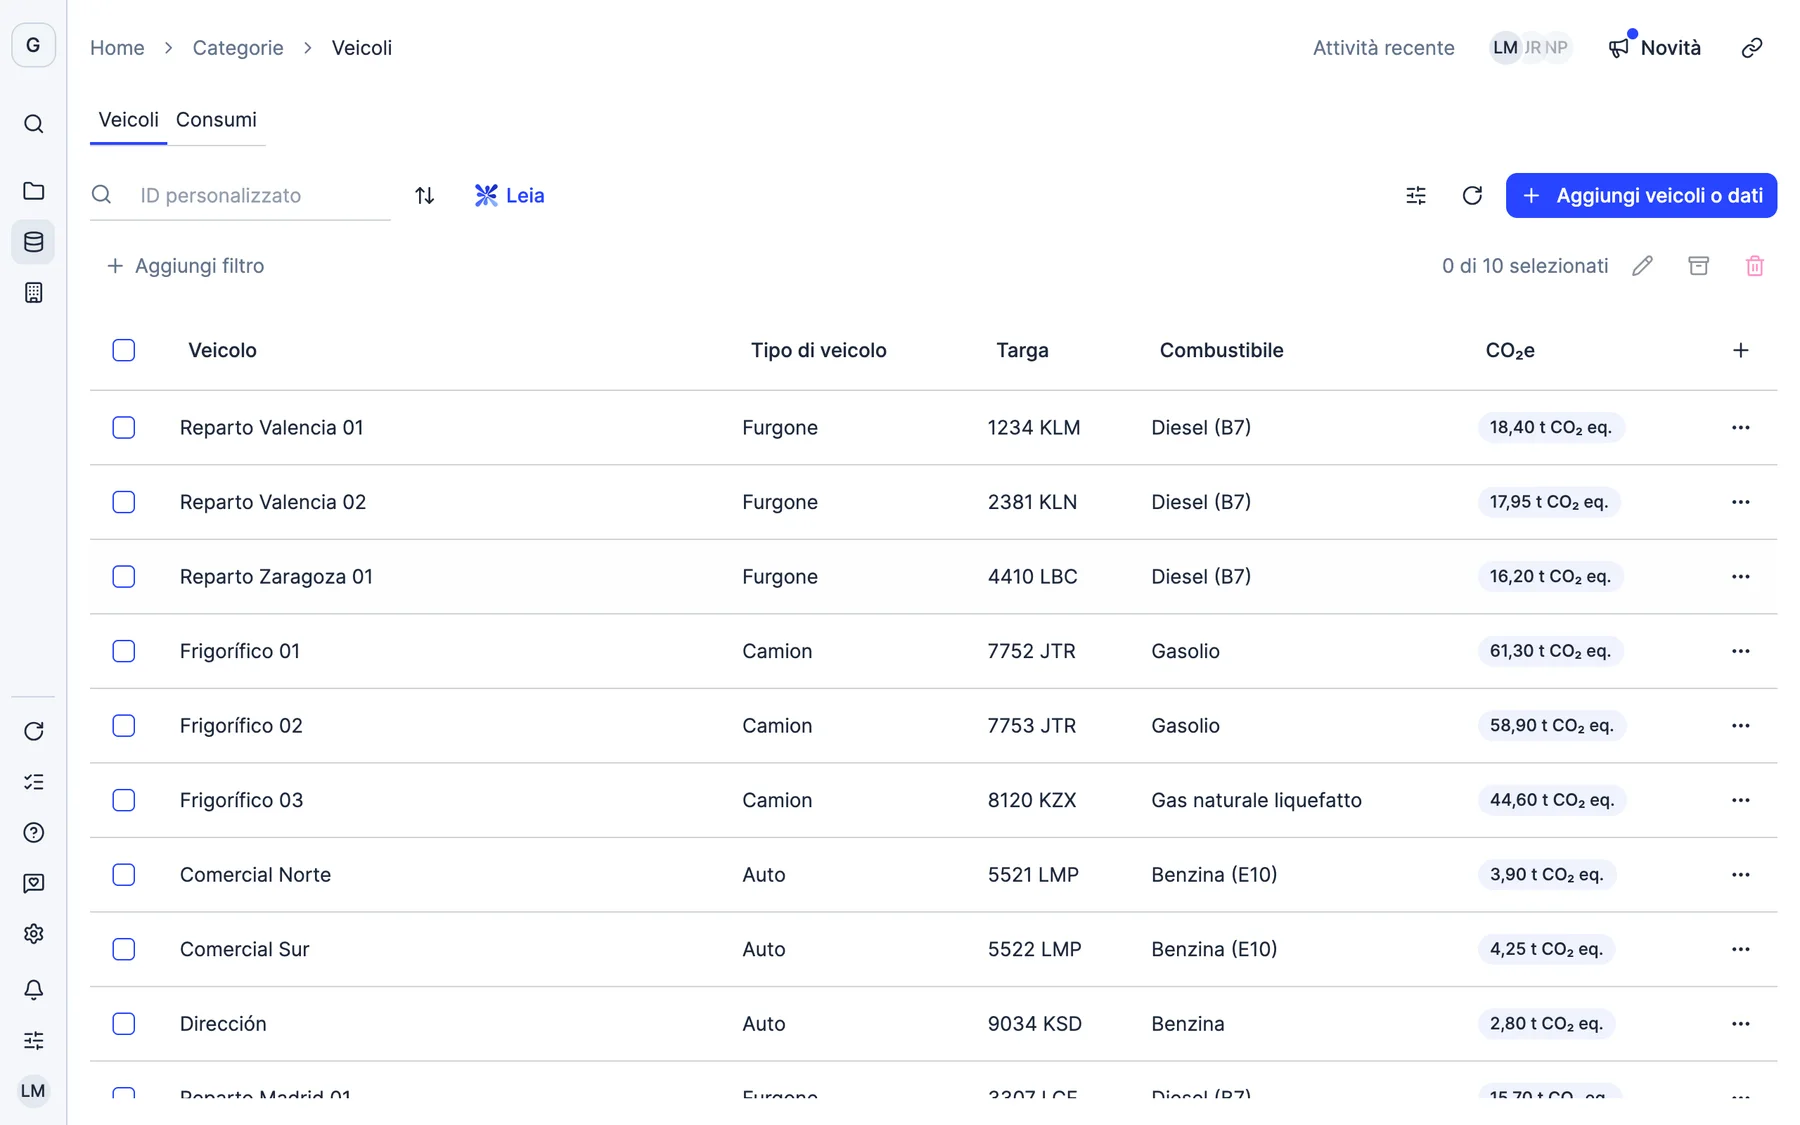Open the settings gear in sidebar
1800x1125 pixels.
point(33,934)
